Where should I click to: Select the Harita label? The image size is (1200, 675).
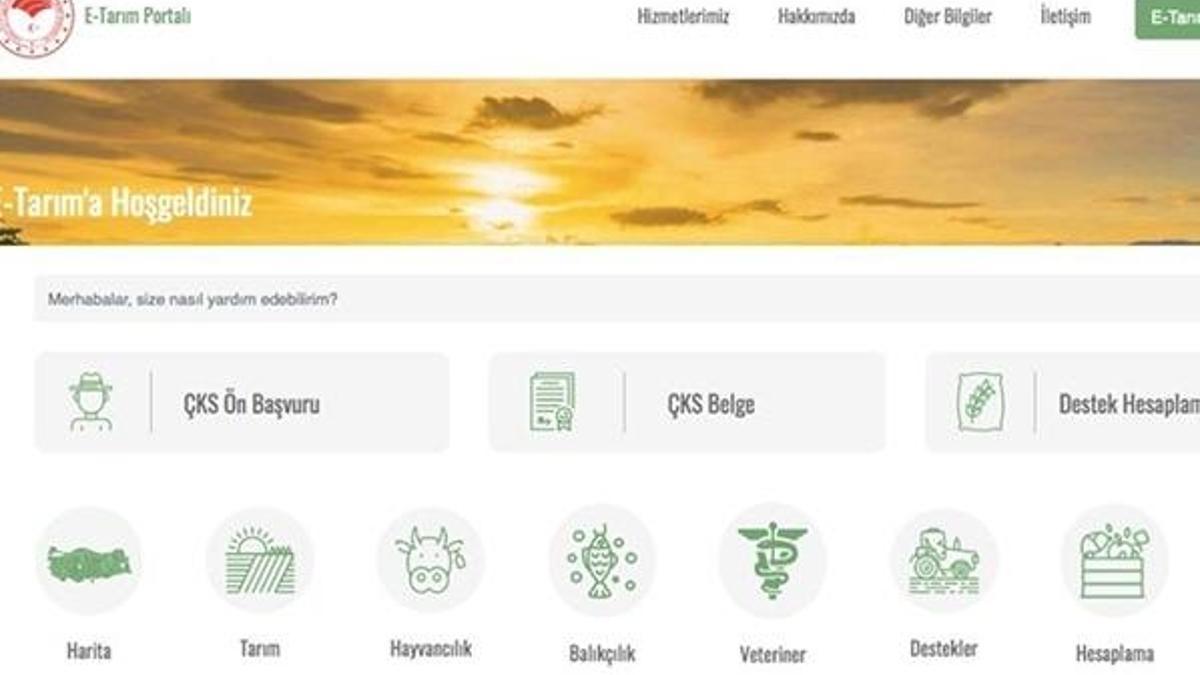point(88,651)
